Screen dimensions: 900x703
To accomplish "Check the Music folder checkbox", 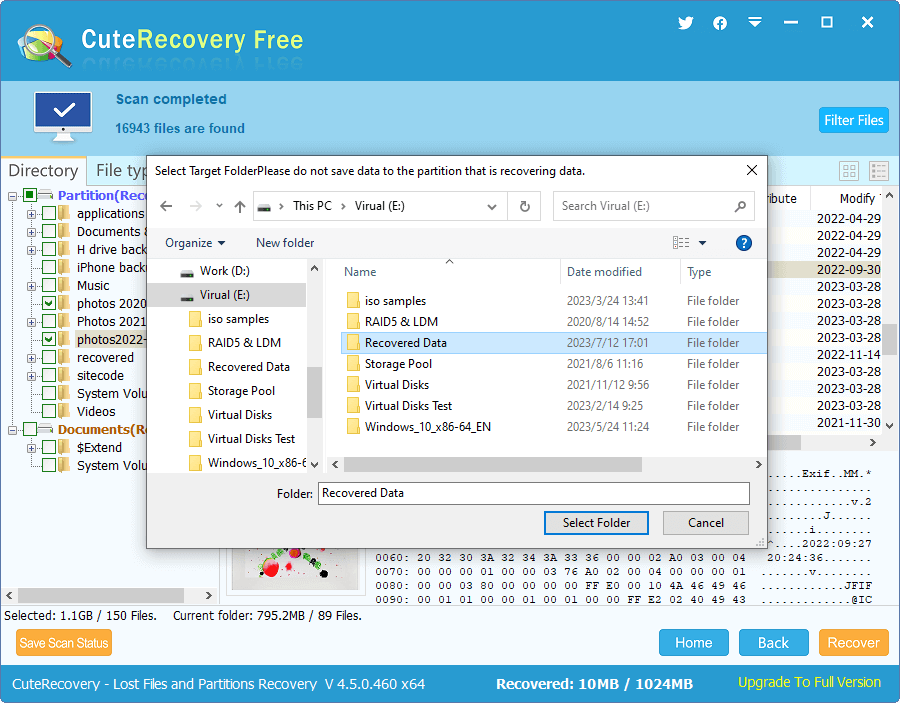I will (x=49, y=286).
